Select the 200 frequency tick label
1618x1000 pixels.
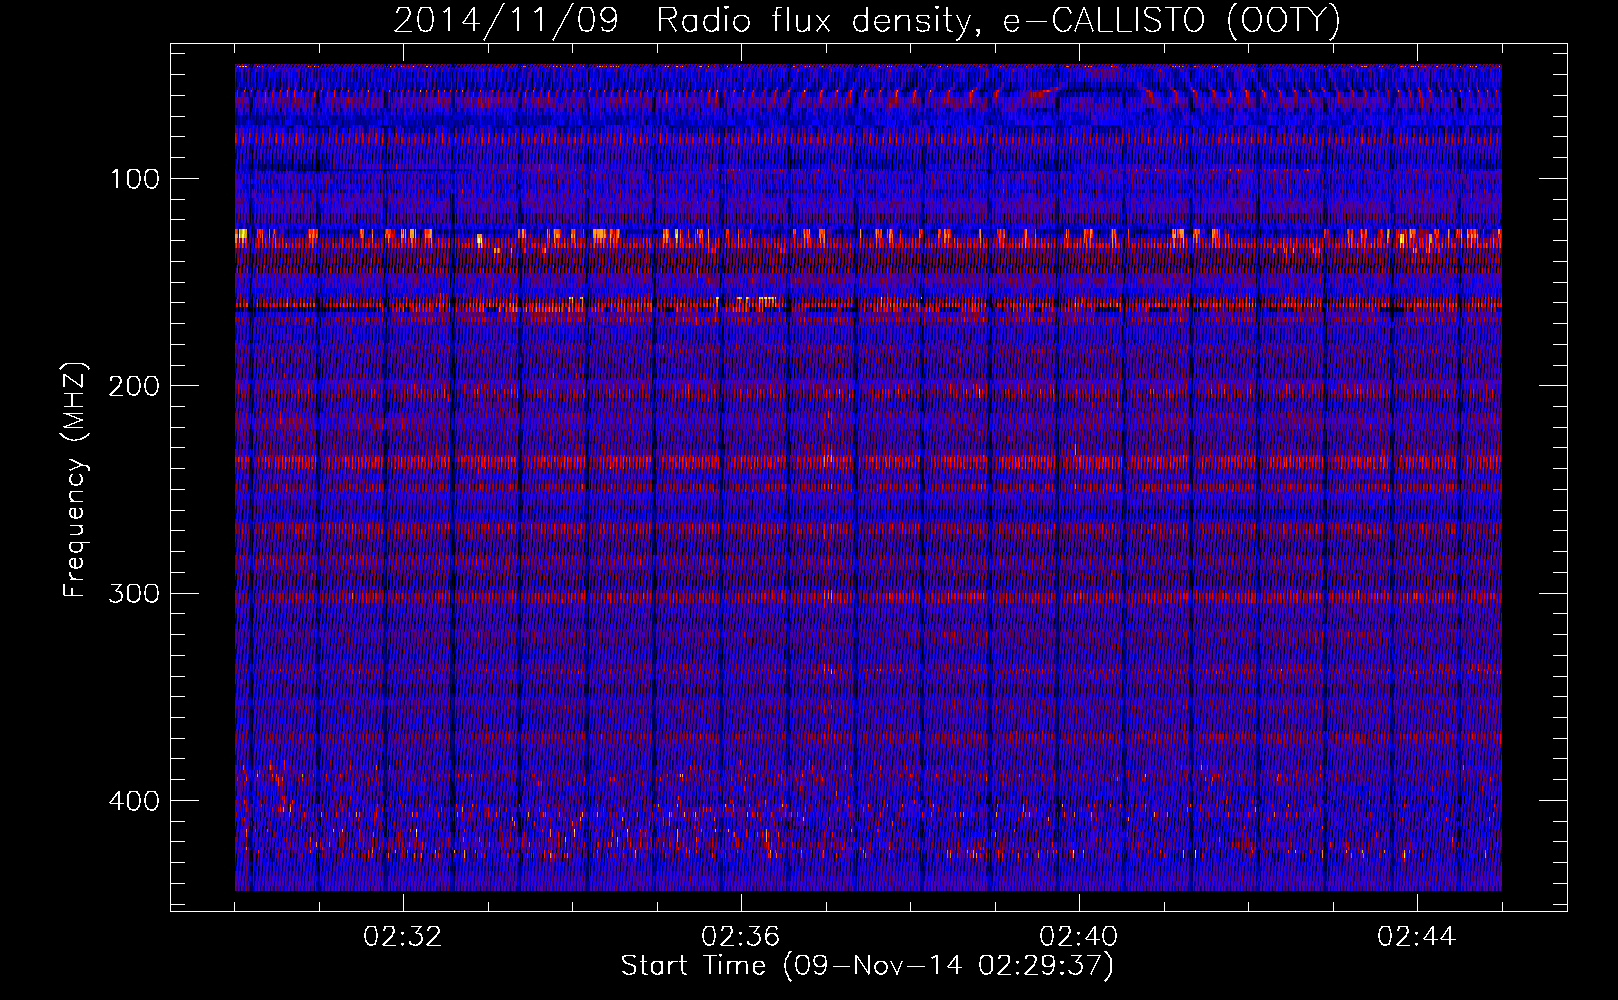coord(134,386)
